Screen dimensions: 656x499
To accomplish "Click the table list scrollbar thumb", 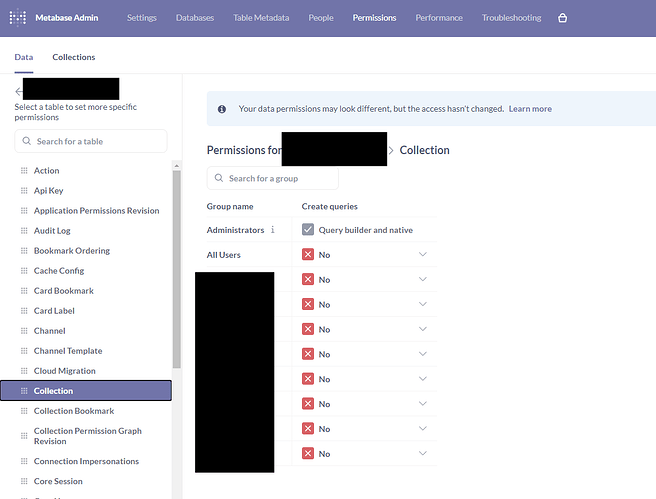I will point(177,269).
